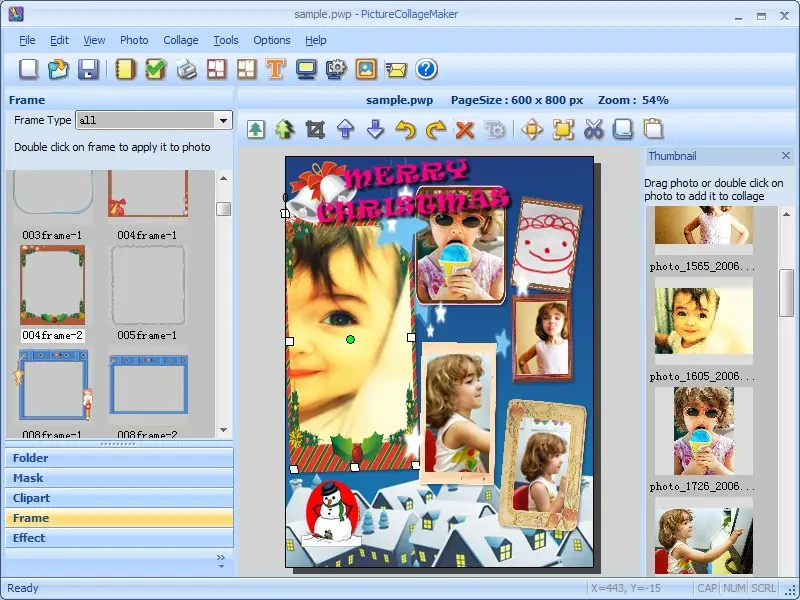Click the yellow Redo arrow
The width and height of the screenshot is (800, 600).
click(x=435, y=129)
